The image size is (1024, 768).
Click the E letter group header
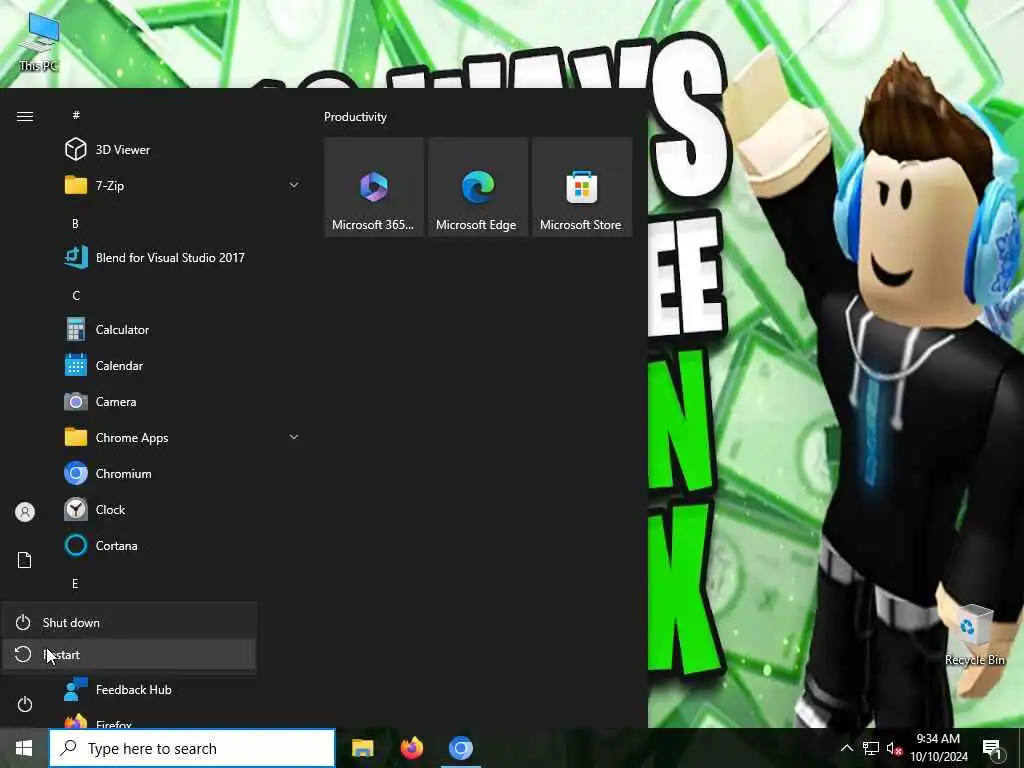75,584
